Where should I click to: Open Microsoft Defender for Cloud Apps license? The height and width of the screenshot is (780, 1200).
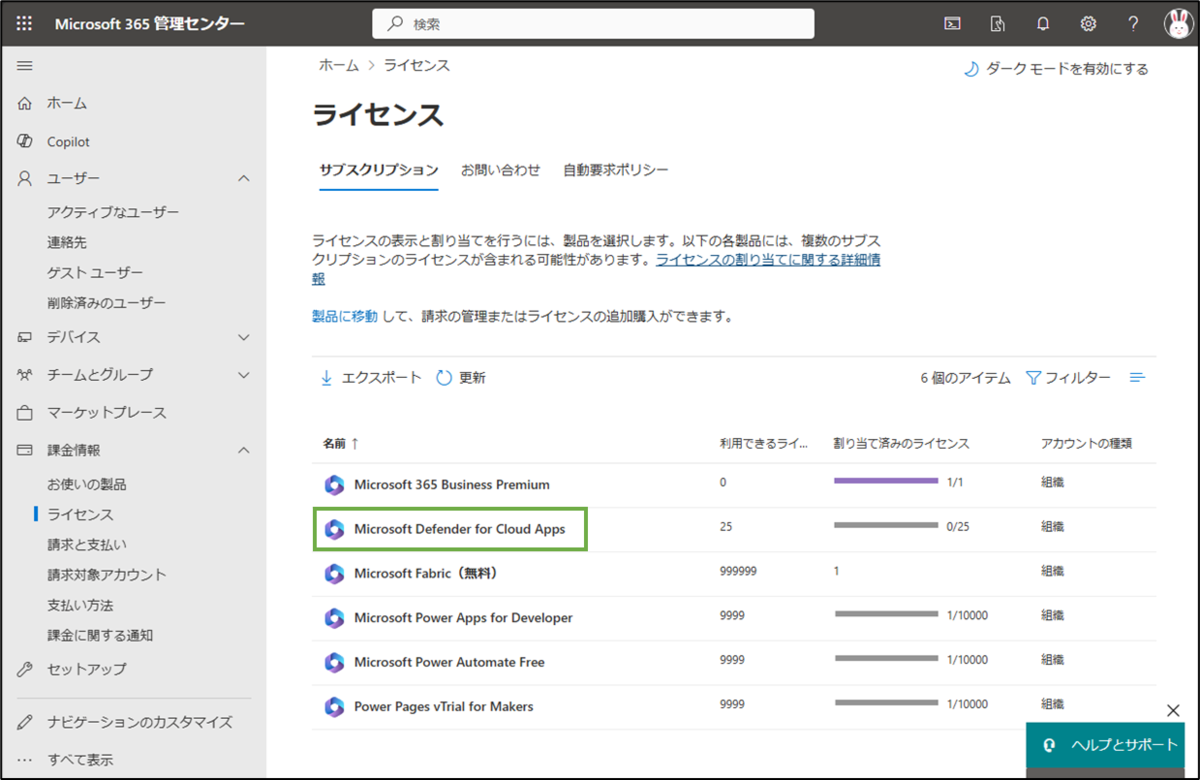(459, 529)
